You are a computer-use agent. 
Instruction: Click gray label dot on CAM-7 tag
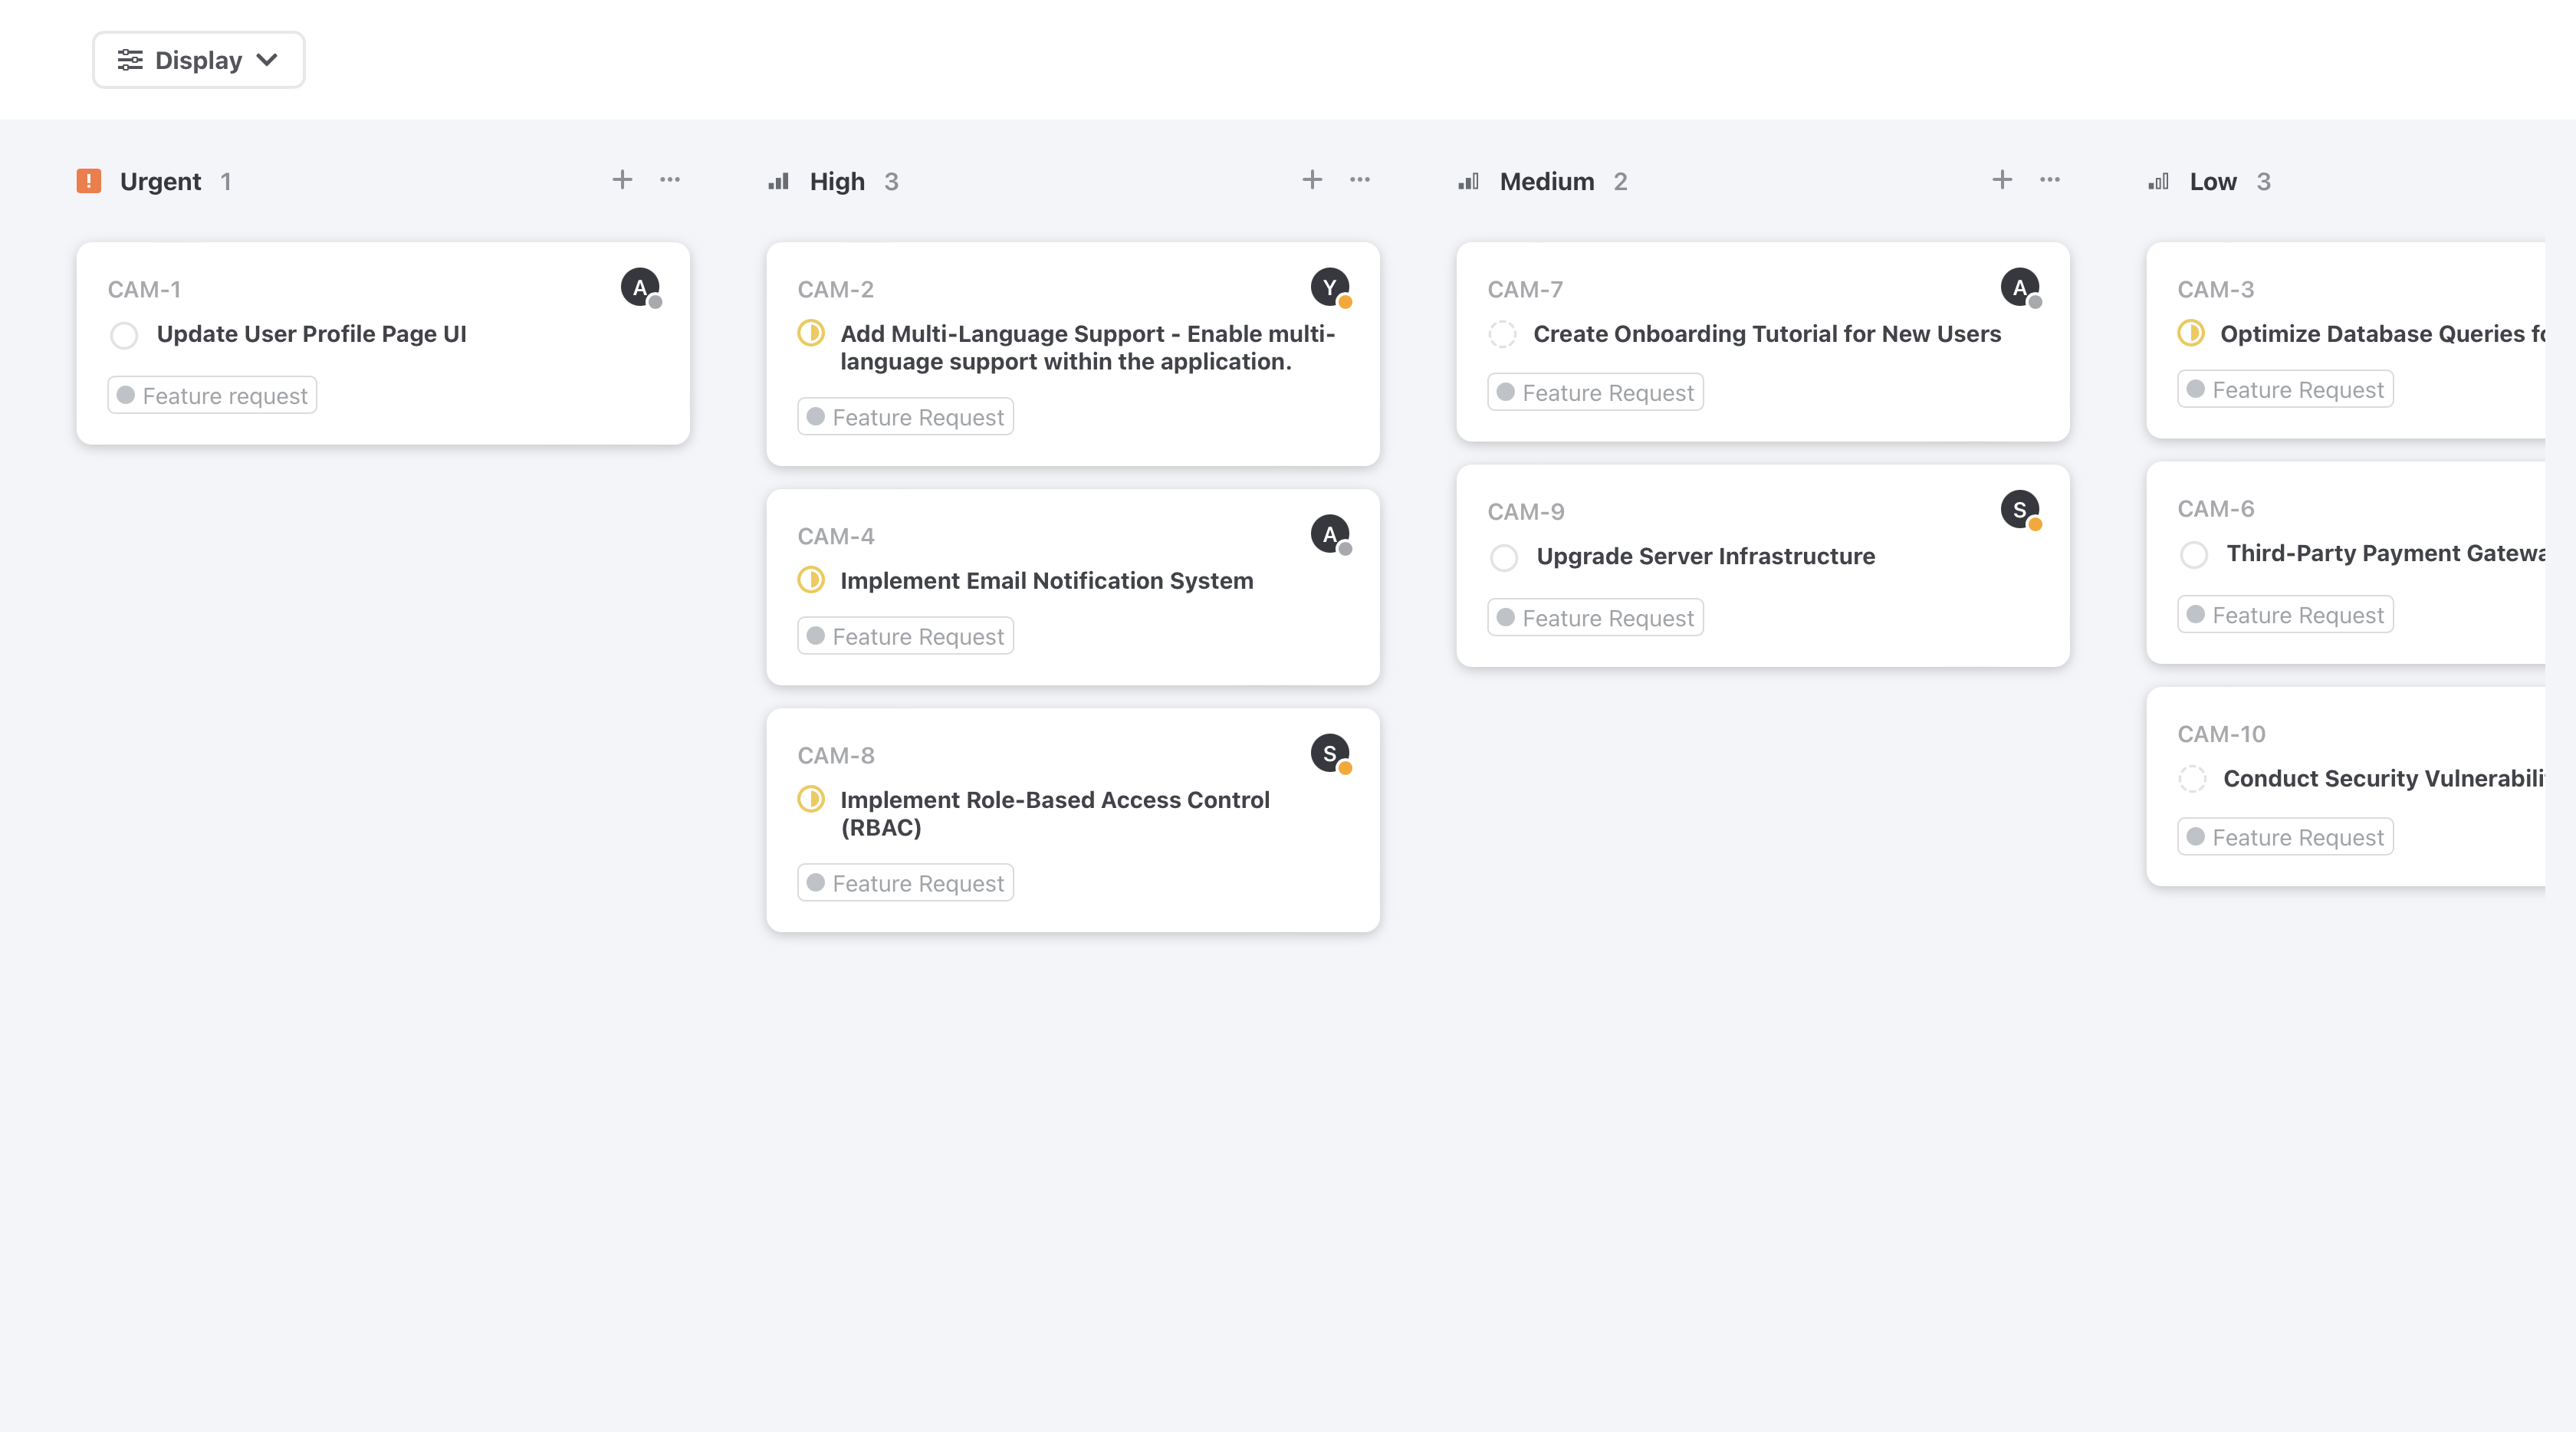click(1506, 393)
